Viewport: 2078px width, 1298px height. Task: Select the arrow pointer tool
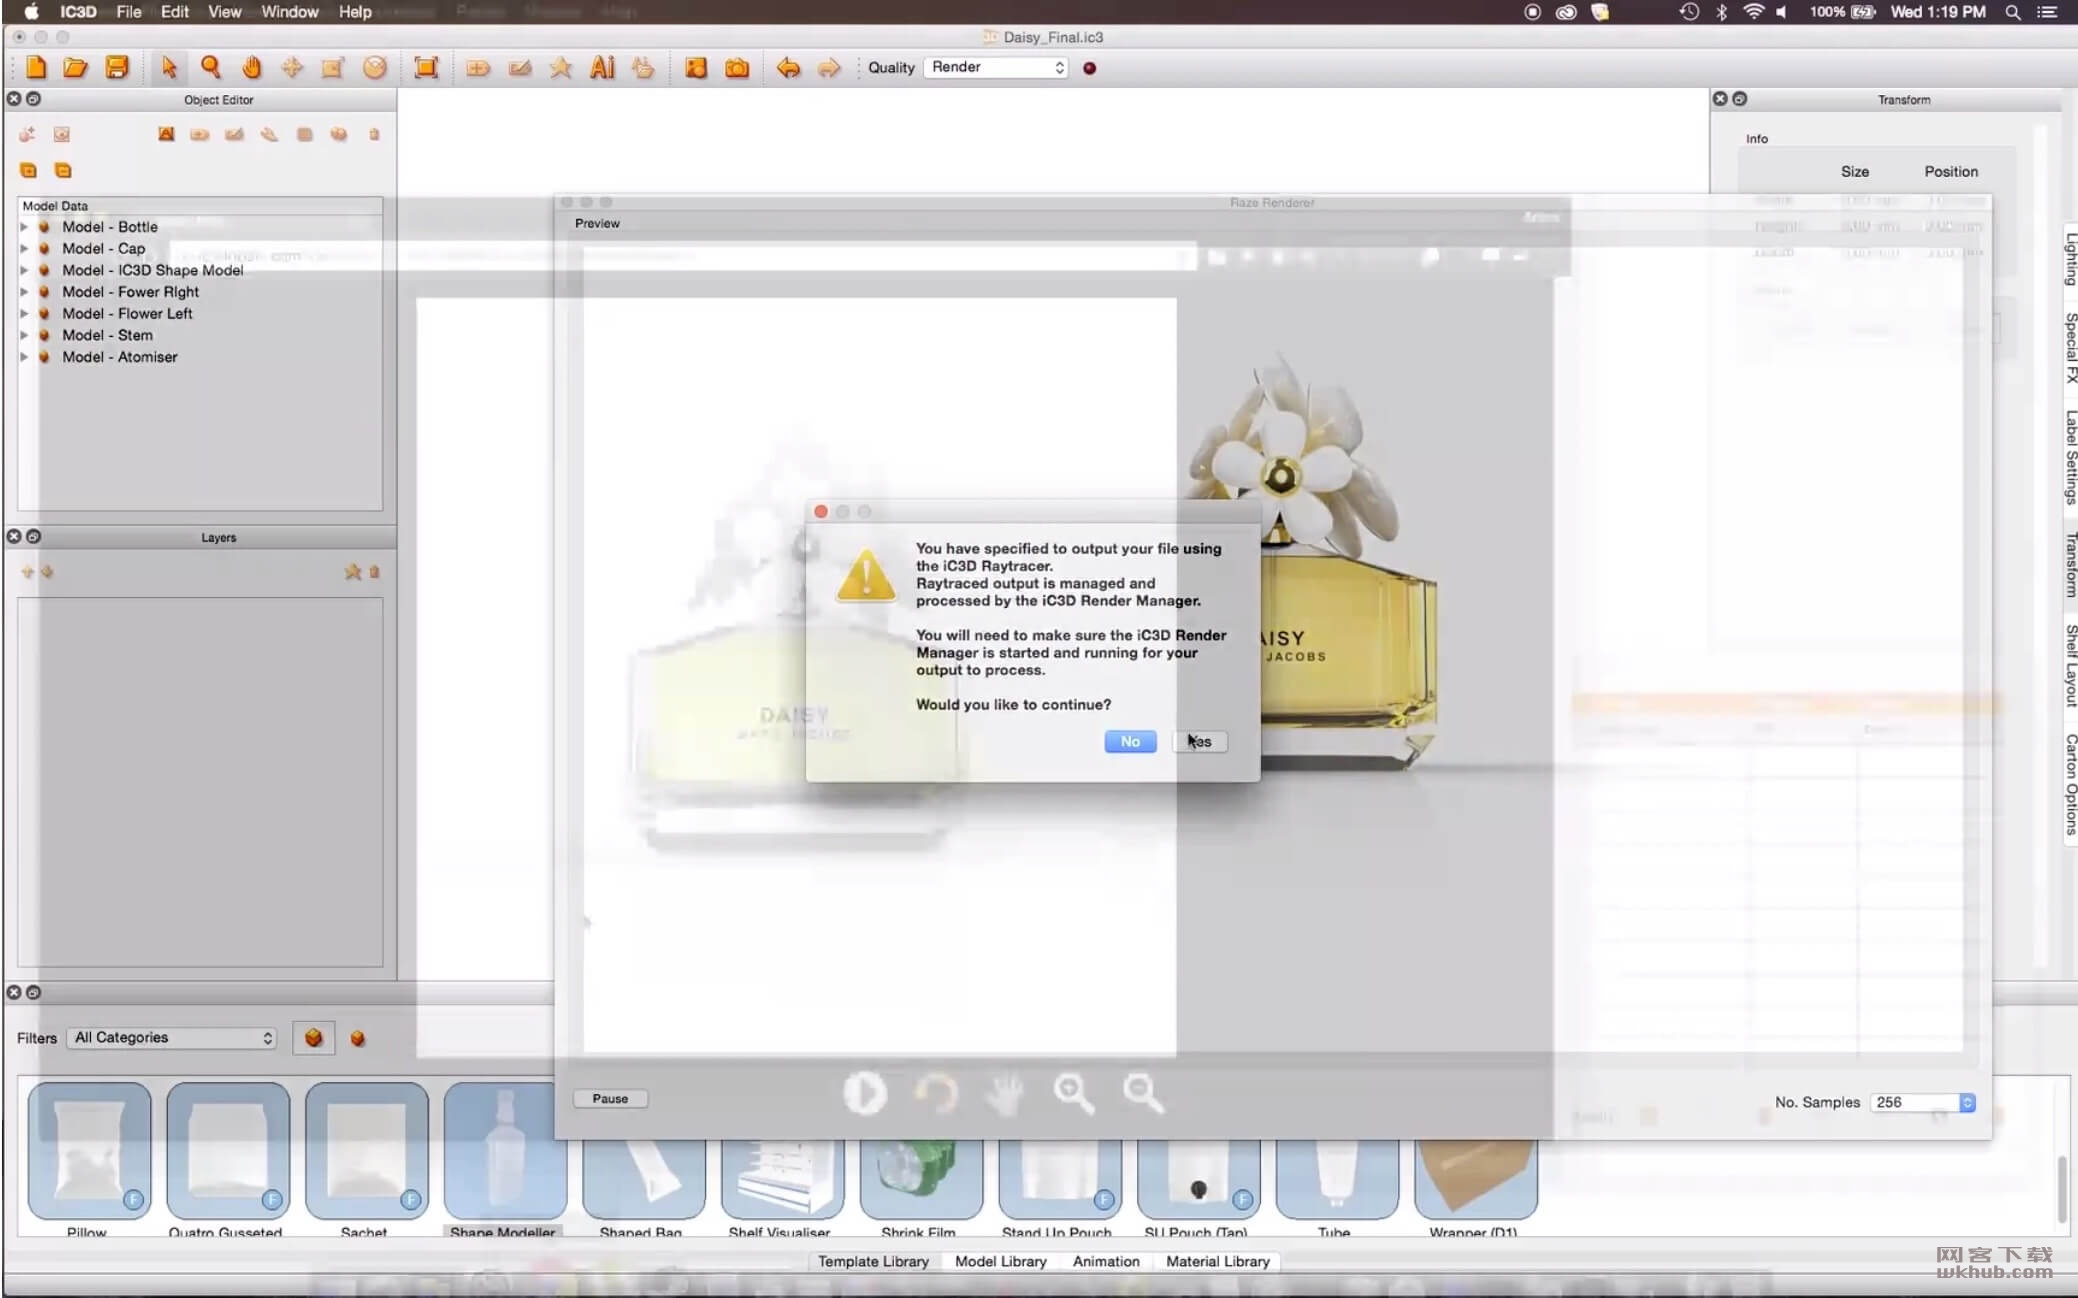pos(168,67)
